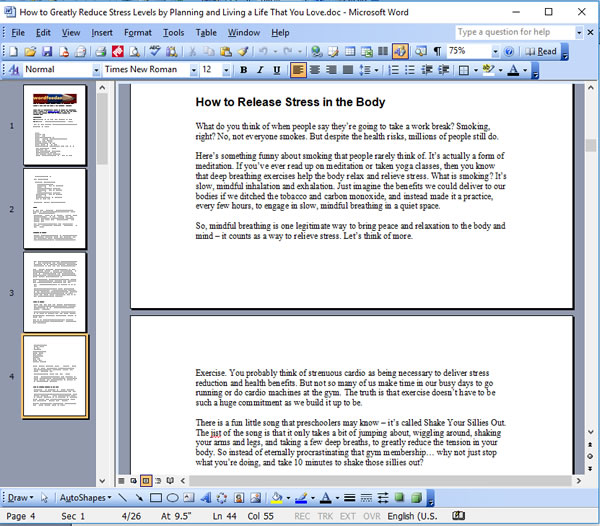This screenshot has width=600, height=526.
Task: Open the Draw menu dropdown
Action: (x=20, y=498)
